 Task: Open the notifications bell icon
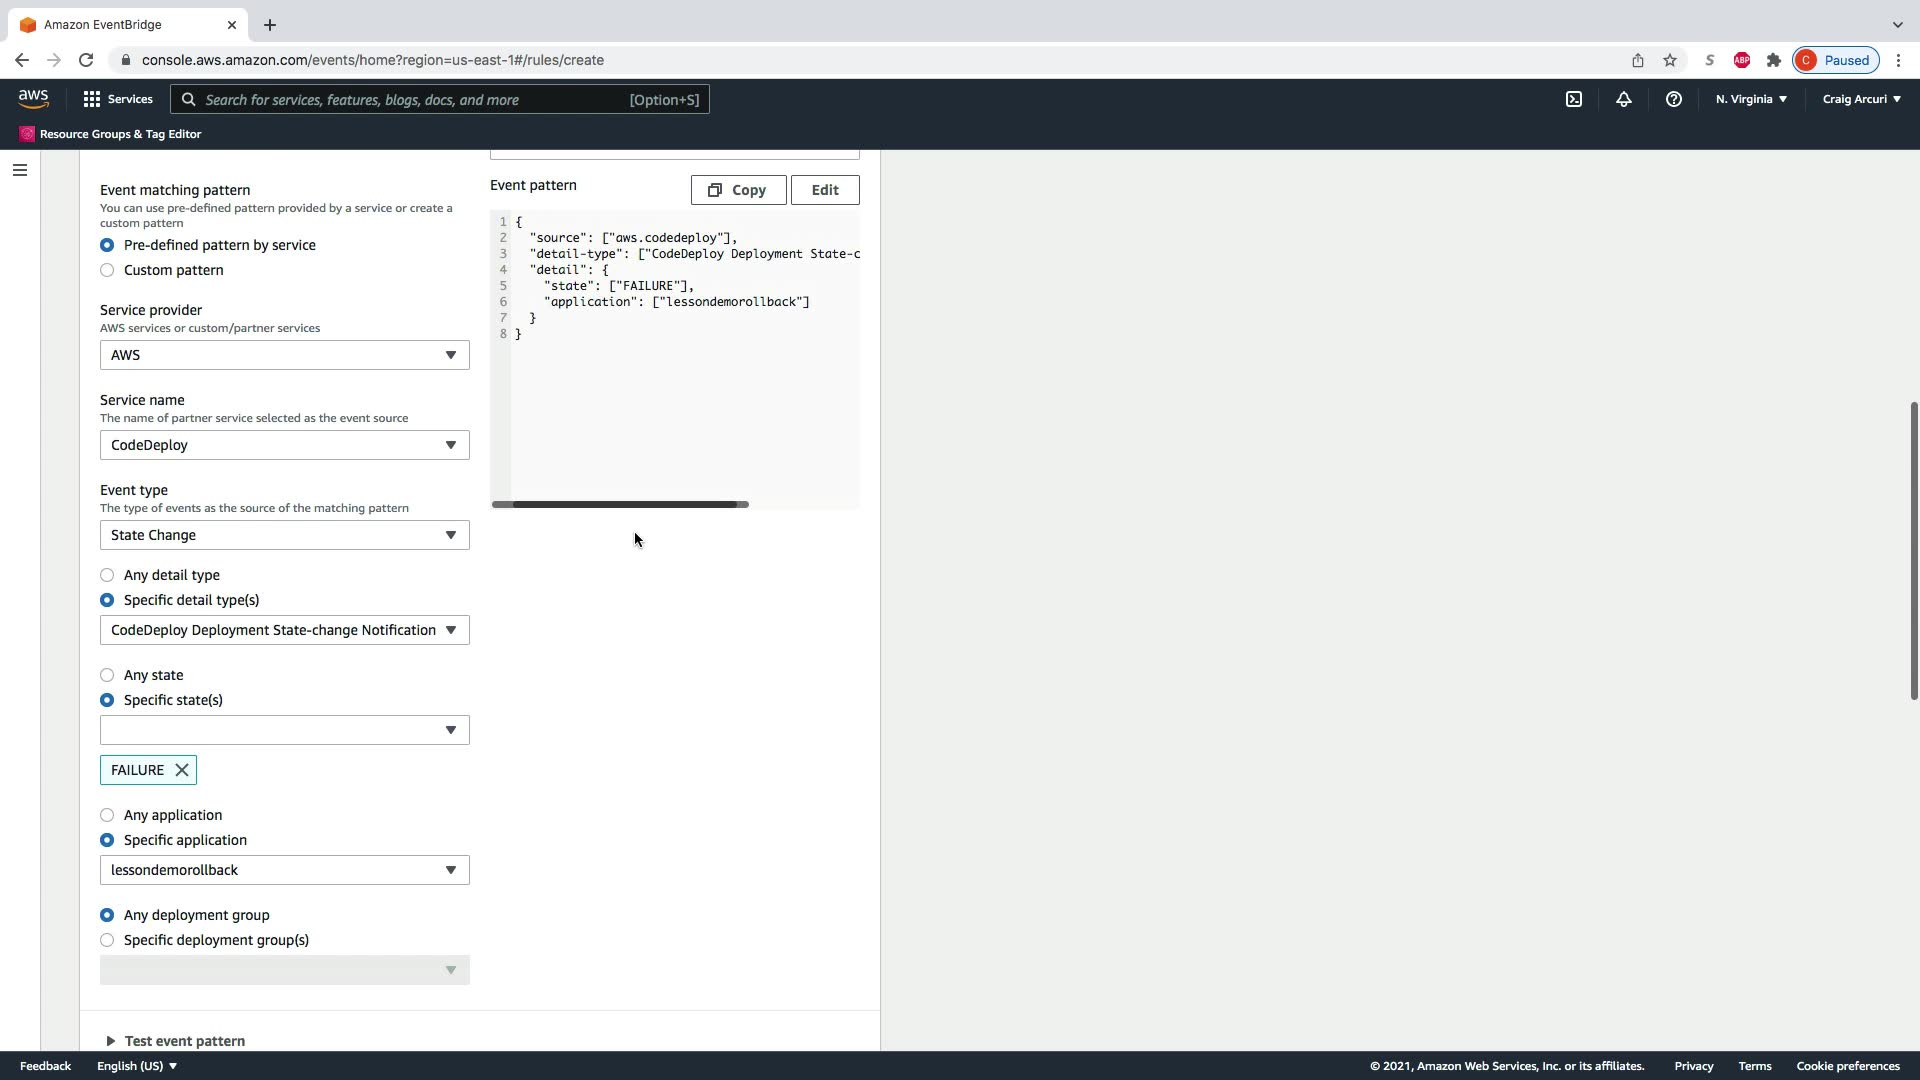(1623, 99)
